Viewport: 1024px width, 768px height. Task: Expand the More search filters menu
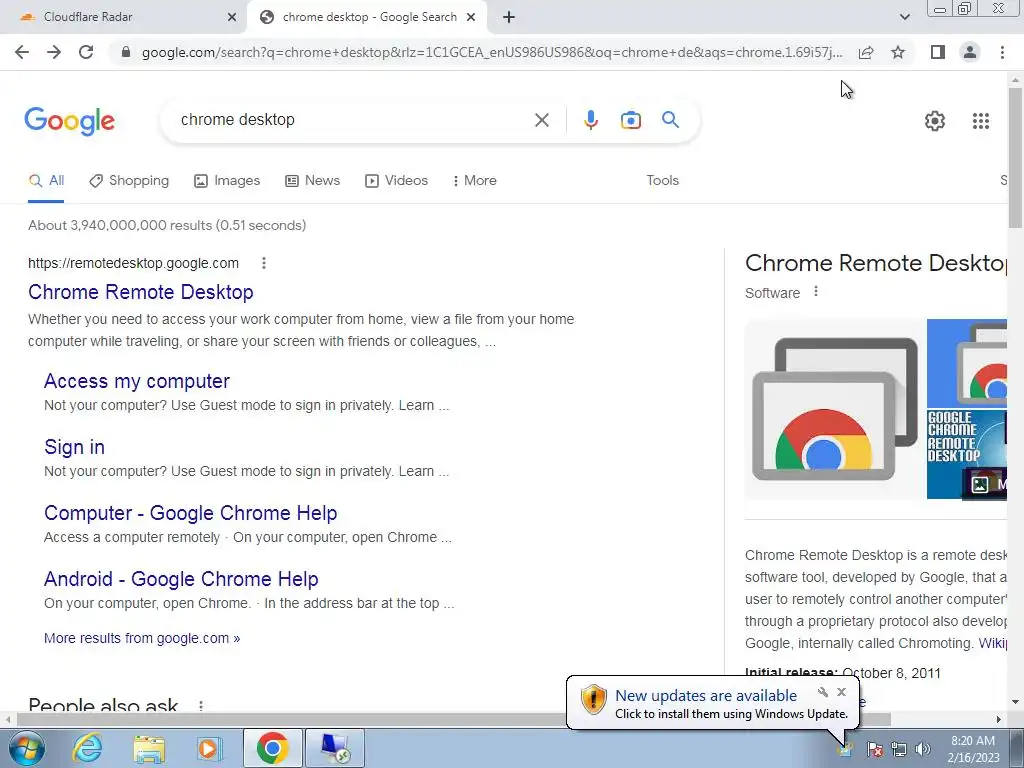pos(475,181)
